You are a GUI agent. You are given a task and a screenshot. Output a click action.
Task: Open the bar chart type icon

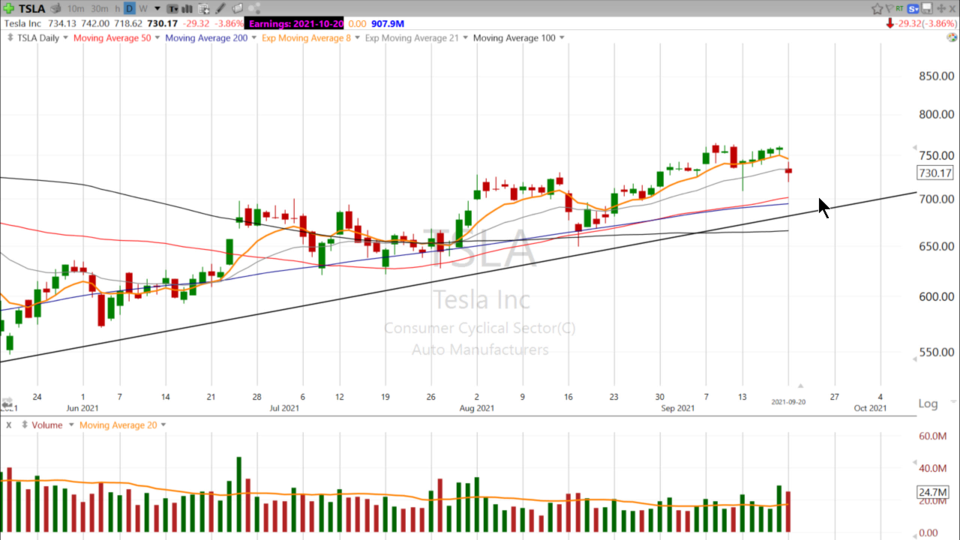click(188, 8)
